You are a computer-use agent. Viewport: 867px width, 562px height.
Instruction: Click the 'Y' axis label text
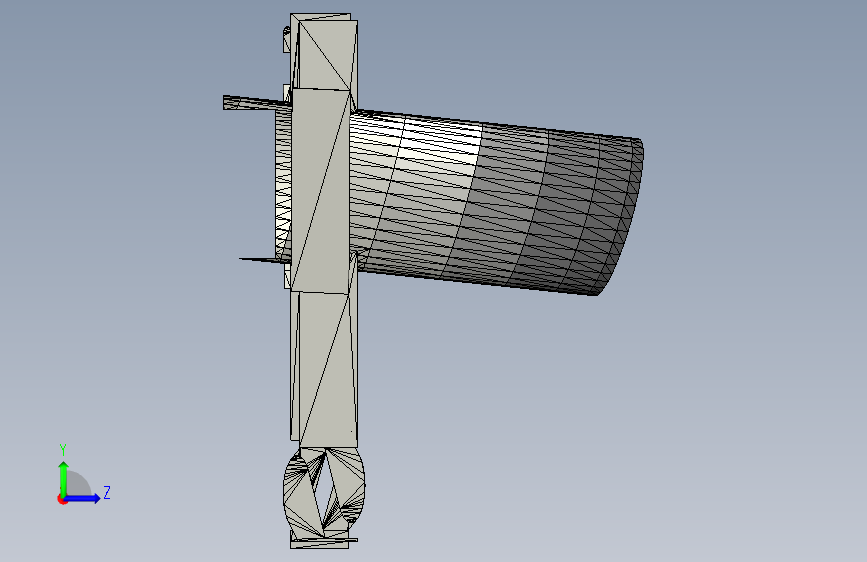click(x=63, y=450)
